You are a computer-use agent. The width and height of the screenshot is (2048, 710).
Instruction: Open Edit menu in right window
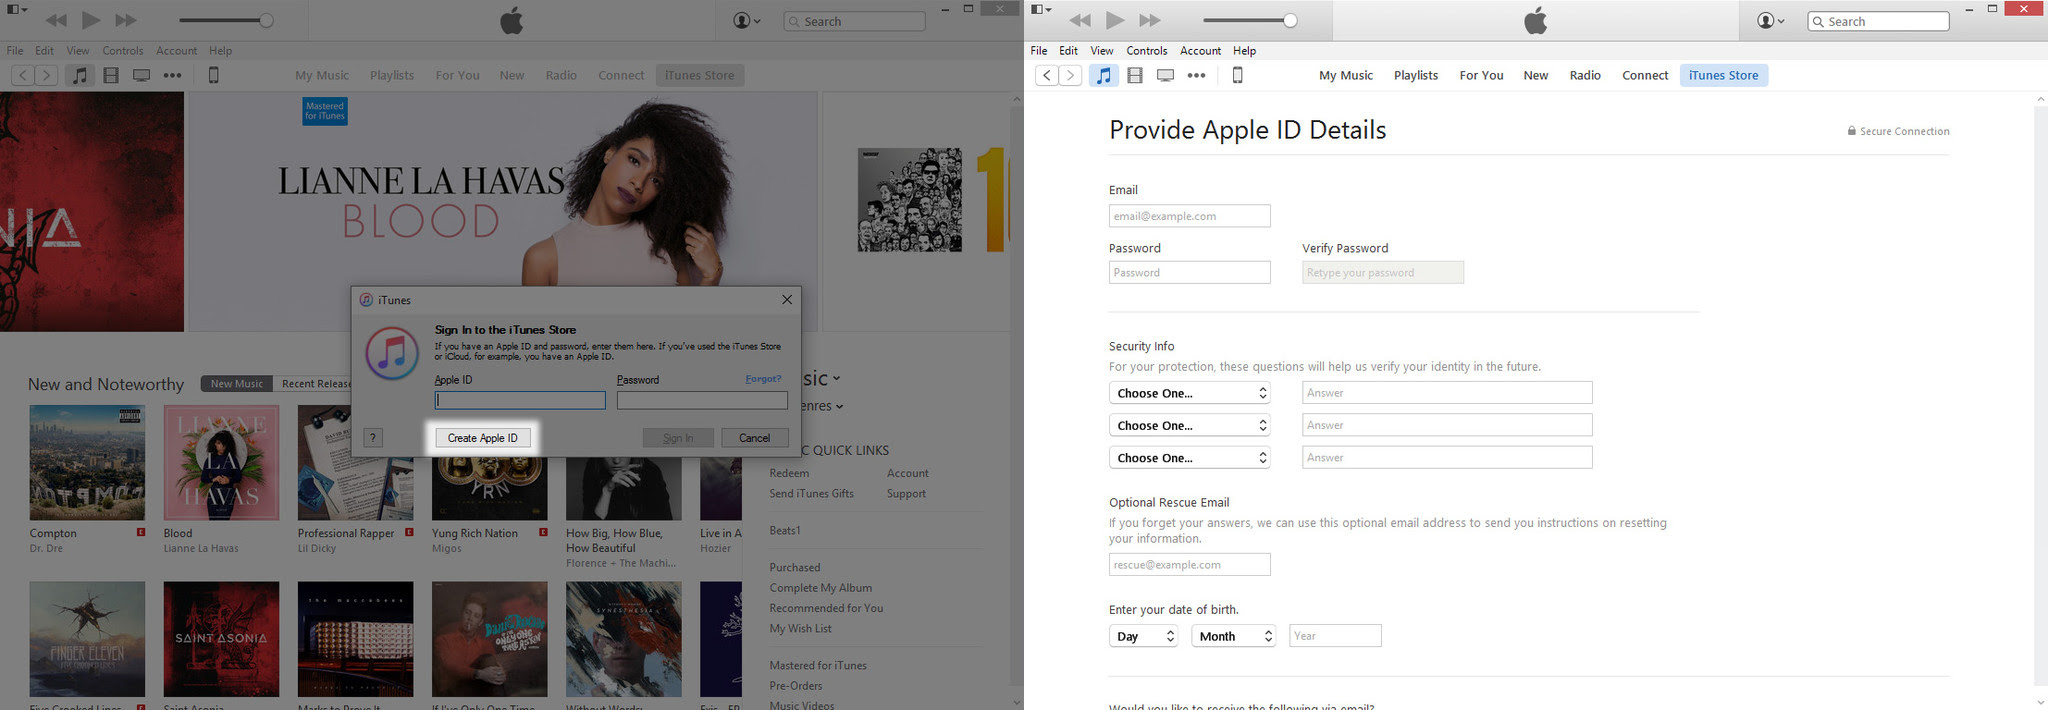pyautogui.click(x=1069, y=50)
